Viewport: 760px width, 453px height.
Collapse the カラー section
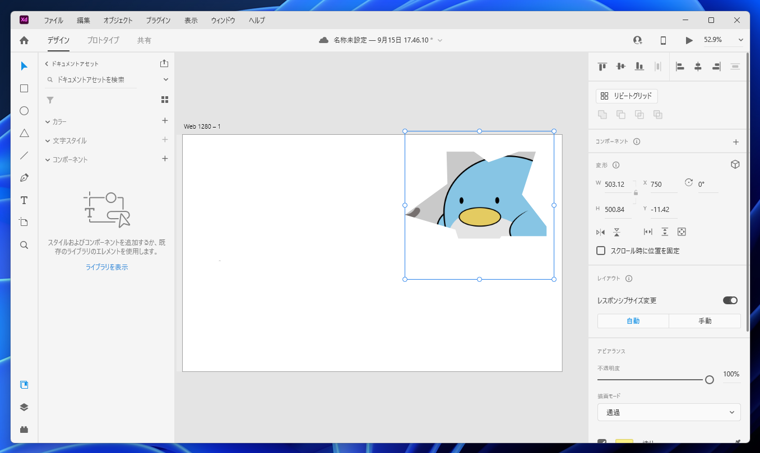[48, 122]
